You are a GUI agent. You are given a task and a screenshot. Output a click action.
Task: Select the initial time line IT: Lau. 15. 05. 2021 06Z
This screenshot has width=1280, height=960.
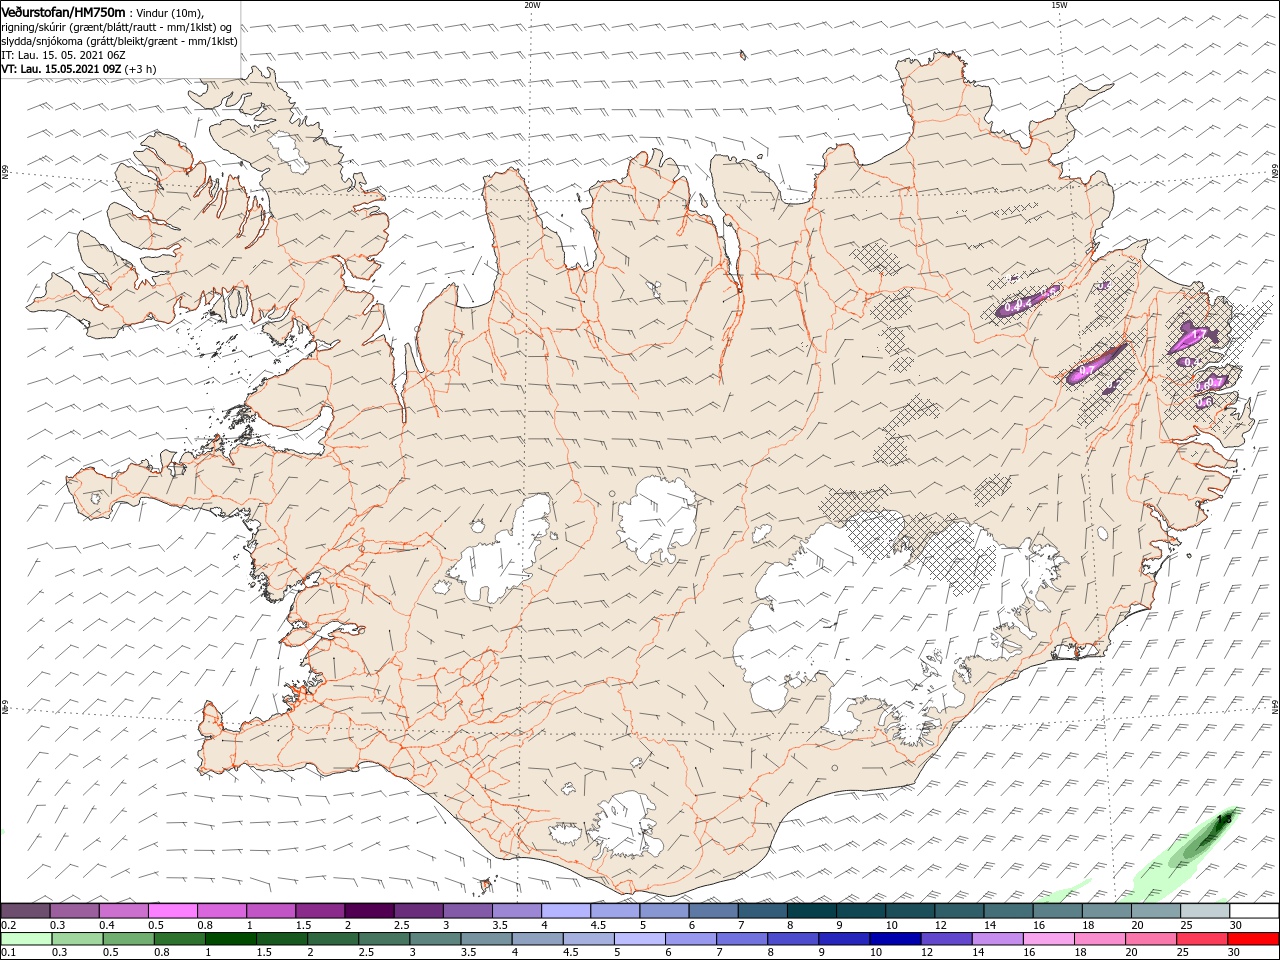[63, 55]
